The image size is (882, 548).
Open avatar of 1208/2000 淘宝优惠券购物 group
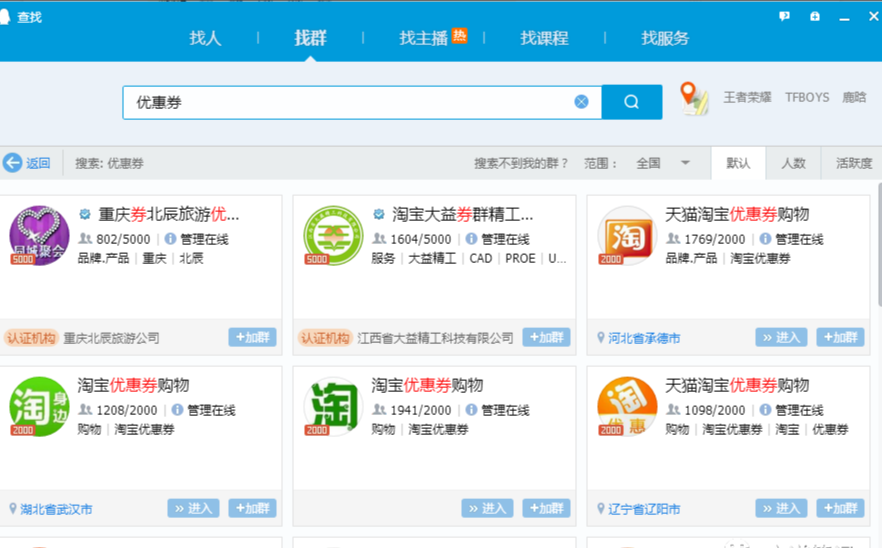coord(39,407)
